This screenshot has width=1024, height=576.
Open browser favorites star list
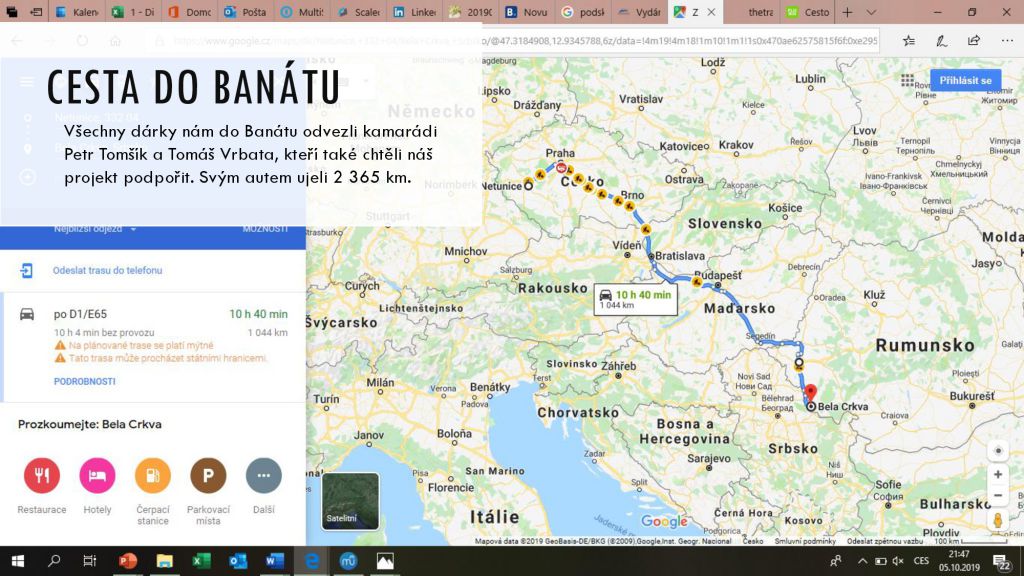tap(908, 40)
